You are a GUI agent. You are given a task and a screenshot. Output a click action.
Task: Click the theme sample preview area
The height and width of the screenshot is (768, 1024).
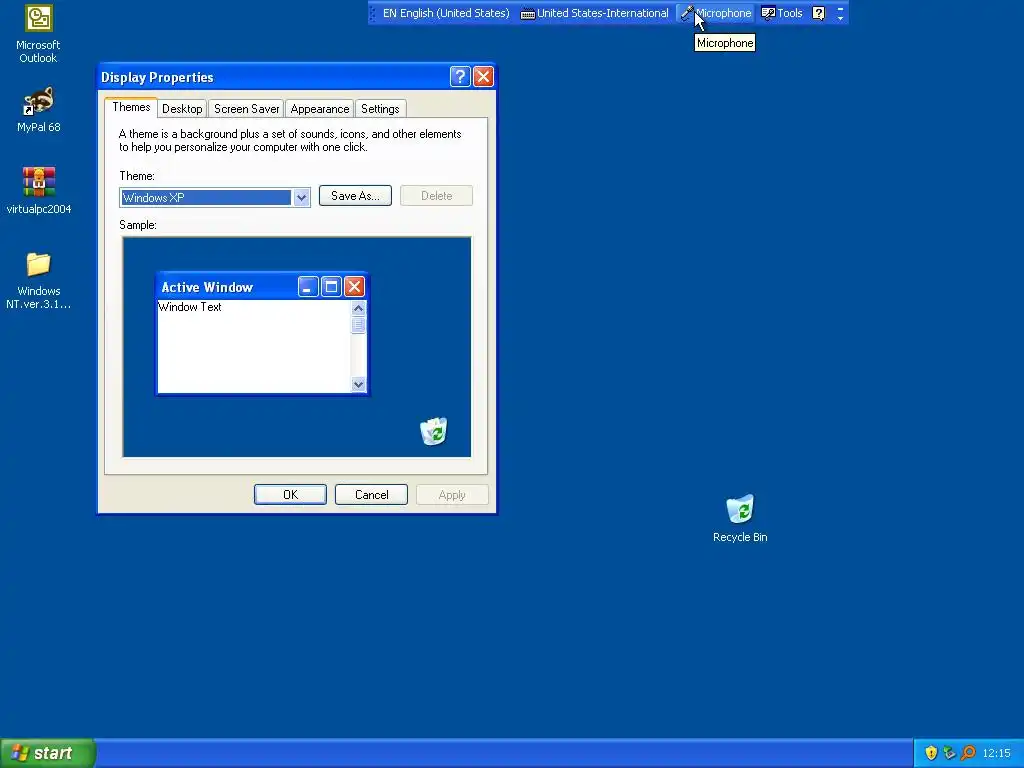(296, 347)
